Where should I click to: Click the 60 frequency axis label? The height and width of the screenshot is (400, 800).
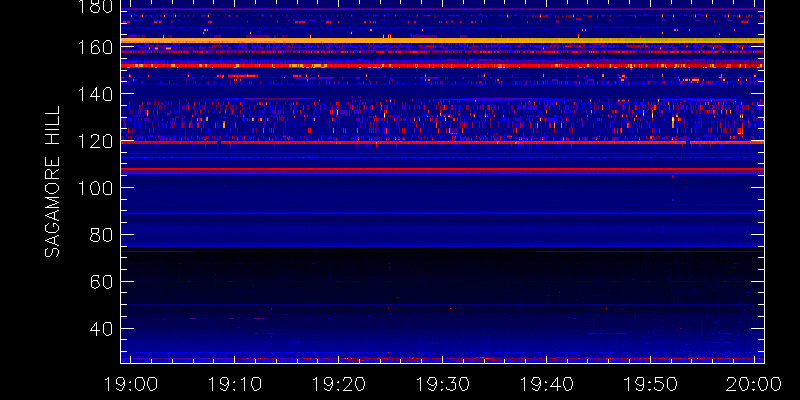click(x=101, y=282)
